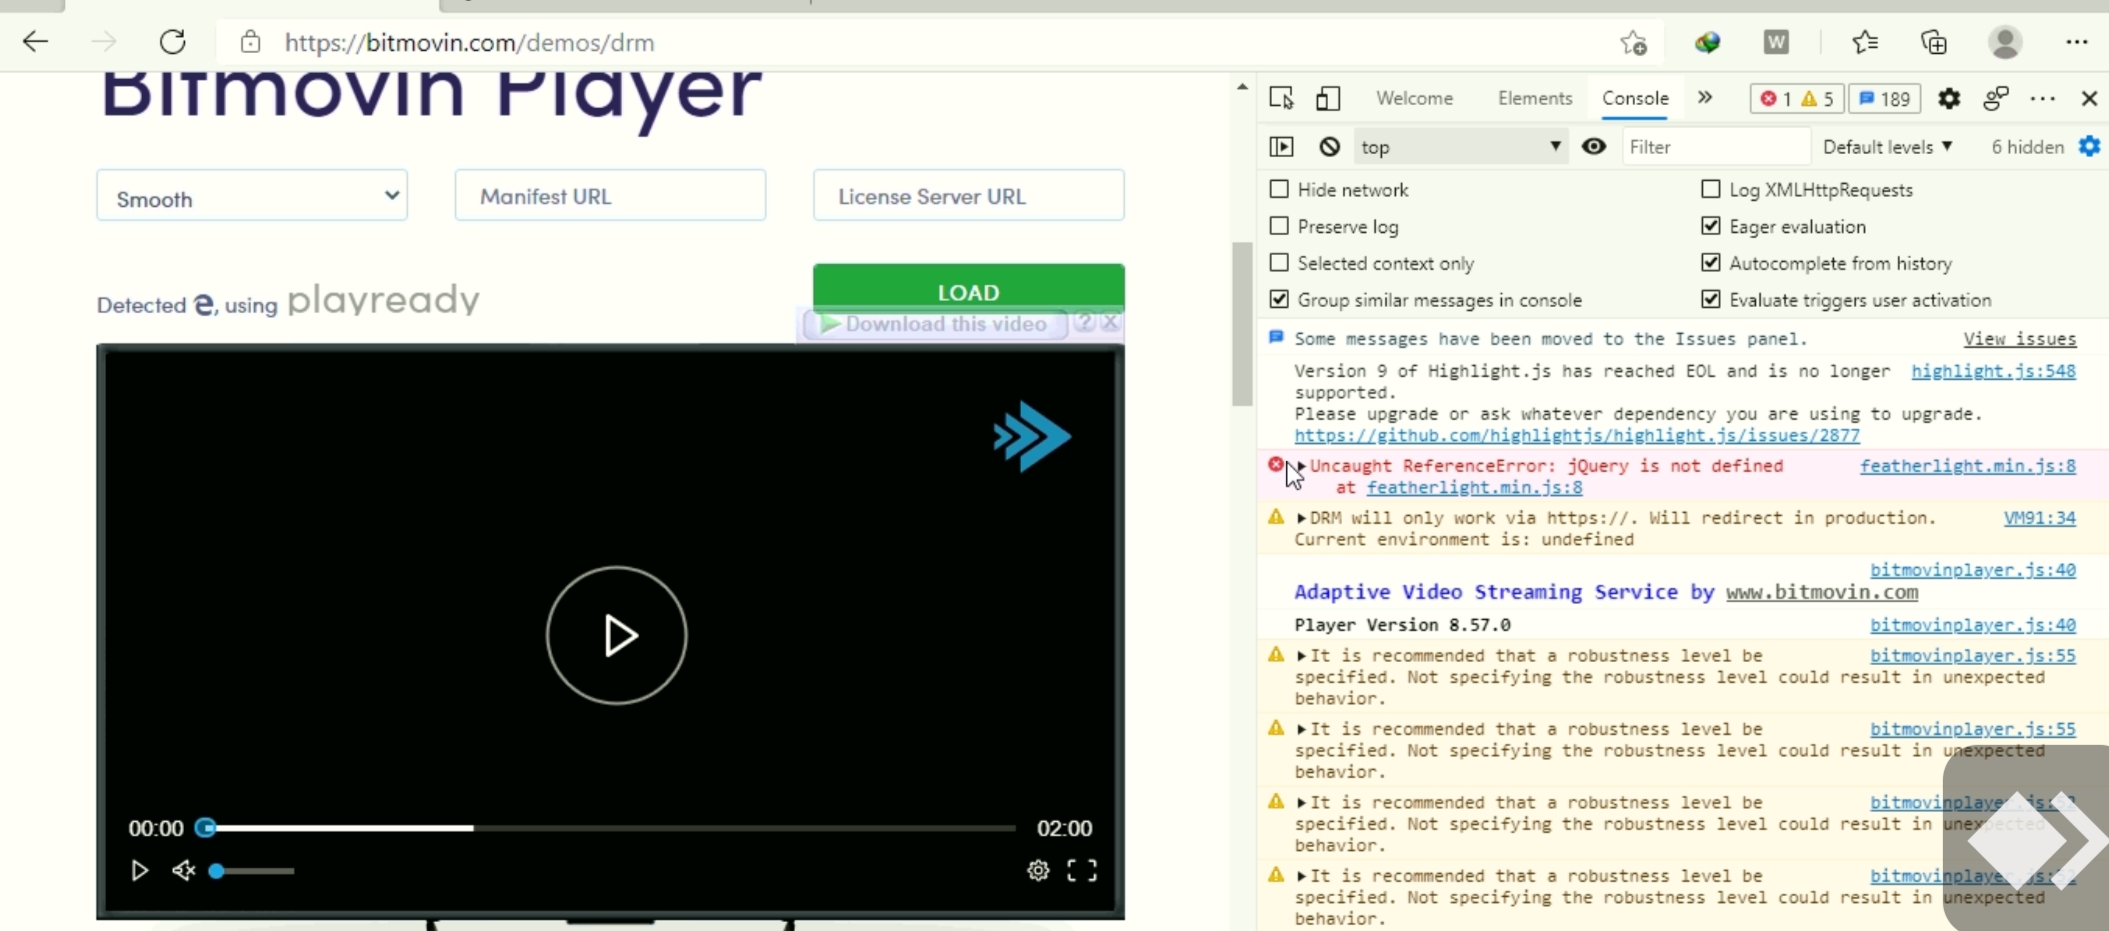Create live expression with the eye icon
Image resolution: width=2109 pixels, height=931 pixels.
[x=1593, y=147]
